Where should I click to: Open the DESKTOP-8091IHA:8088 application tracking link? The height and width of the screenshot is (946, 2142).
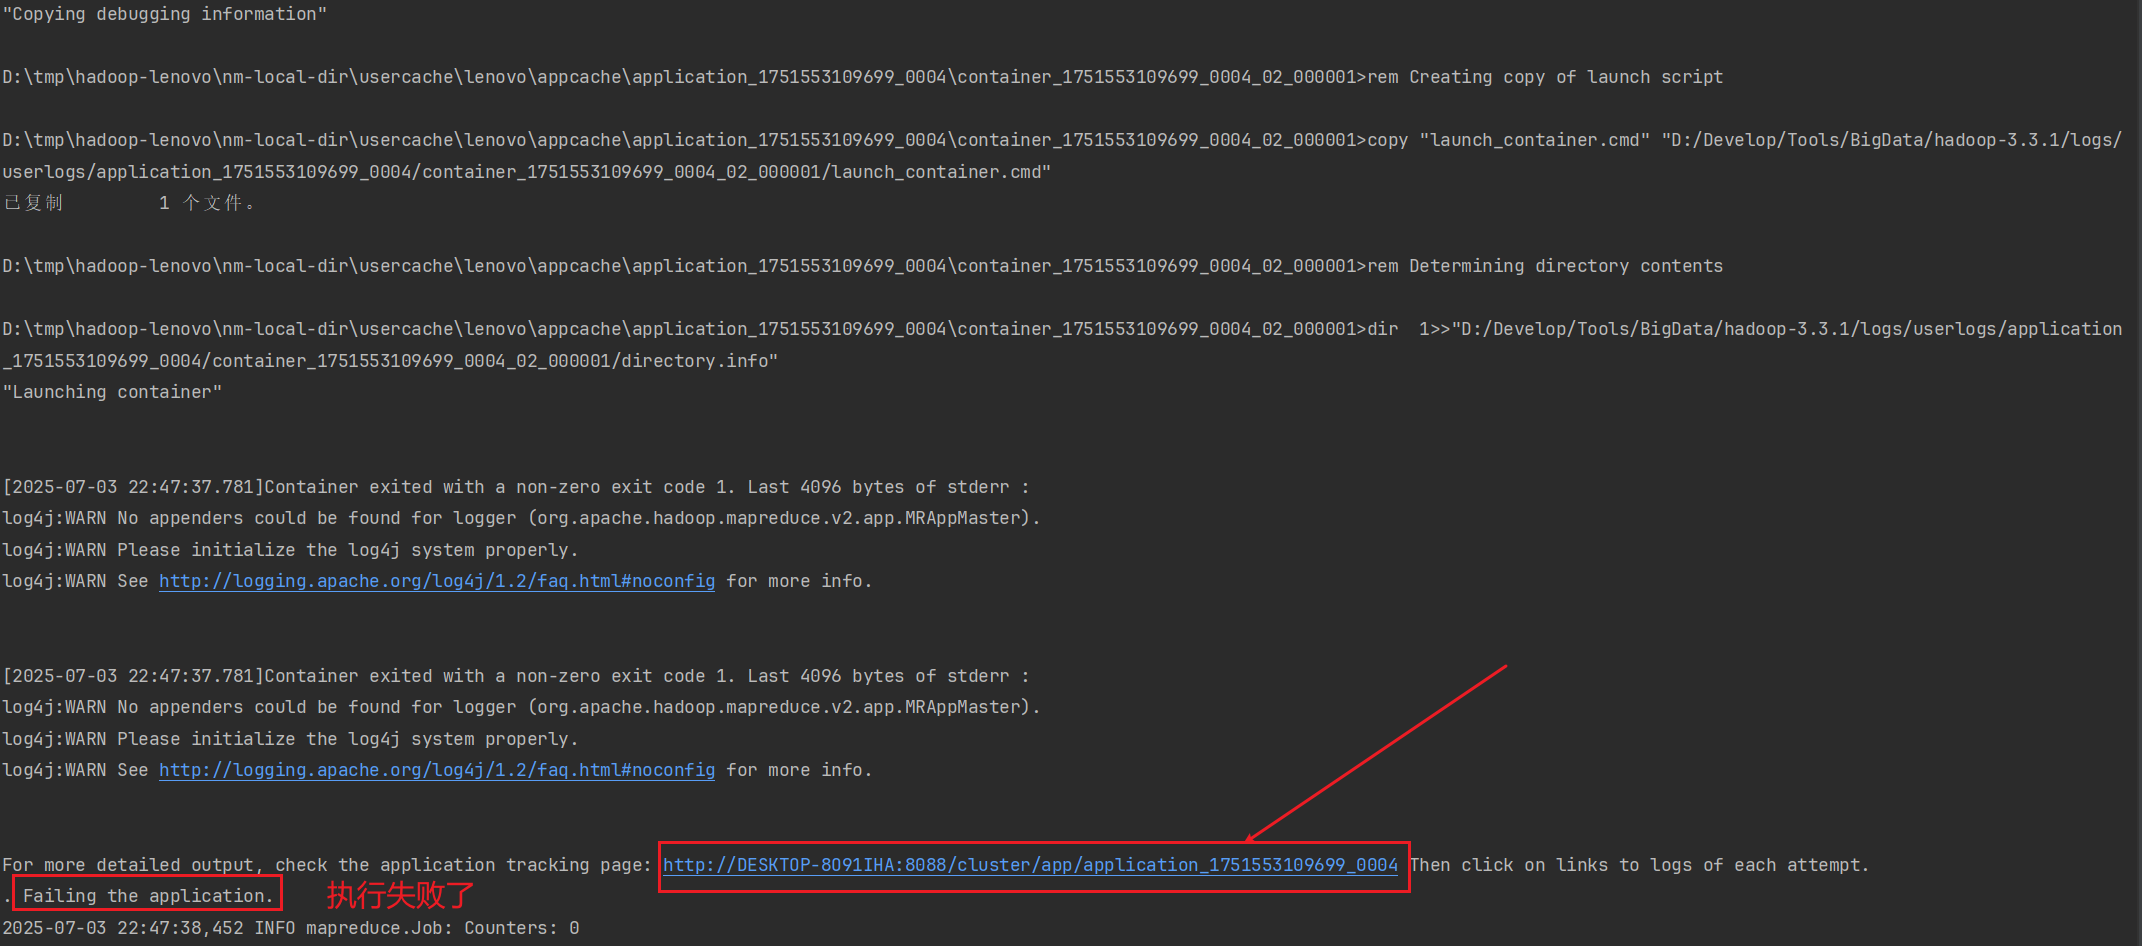[1030, 865]
